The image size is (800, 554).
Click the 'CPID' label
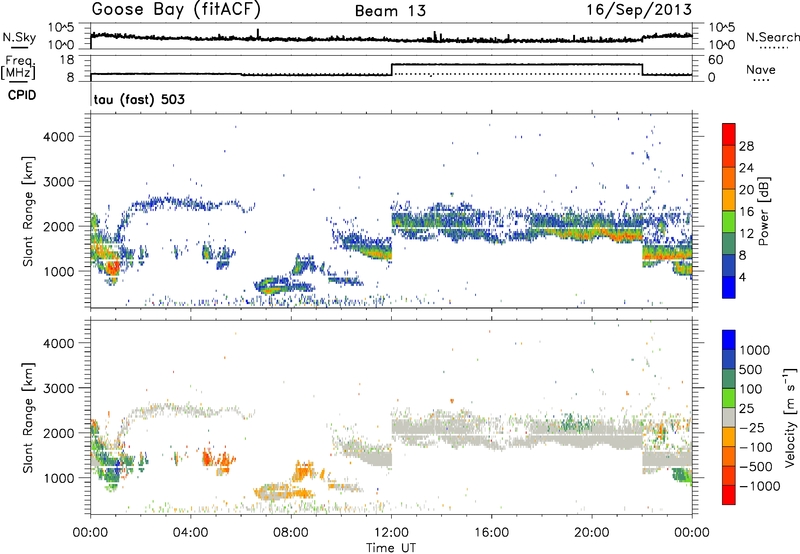22,95
